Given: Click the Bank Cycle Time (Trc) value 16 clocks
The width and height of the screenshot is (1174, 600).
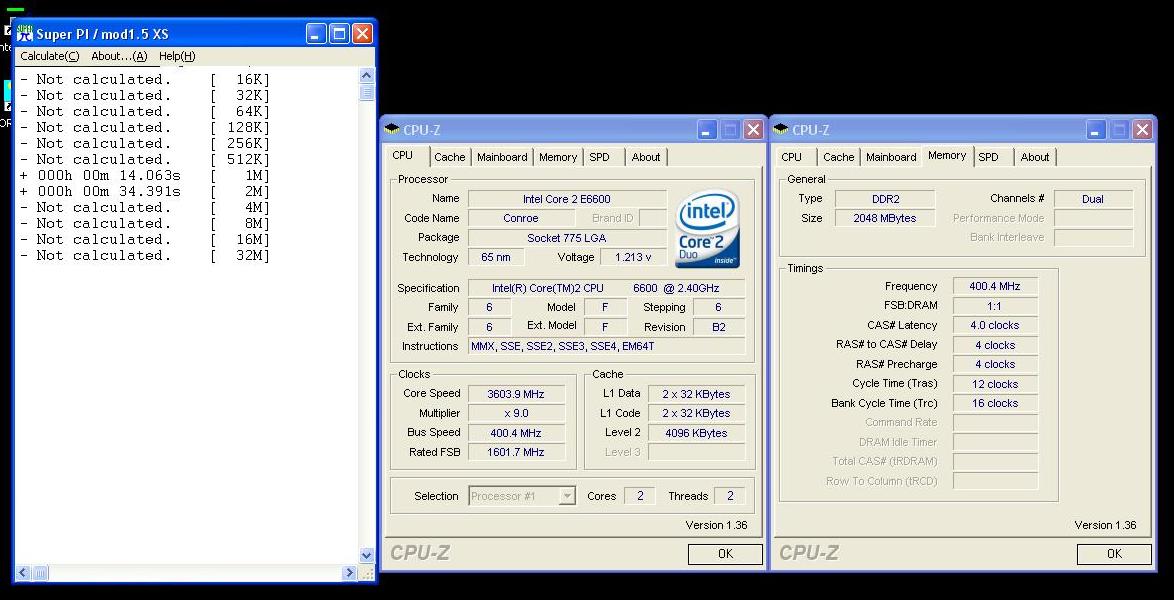Looking at the screenshot, I should tap(995, 404).
